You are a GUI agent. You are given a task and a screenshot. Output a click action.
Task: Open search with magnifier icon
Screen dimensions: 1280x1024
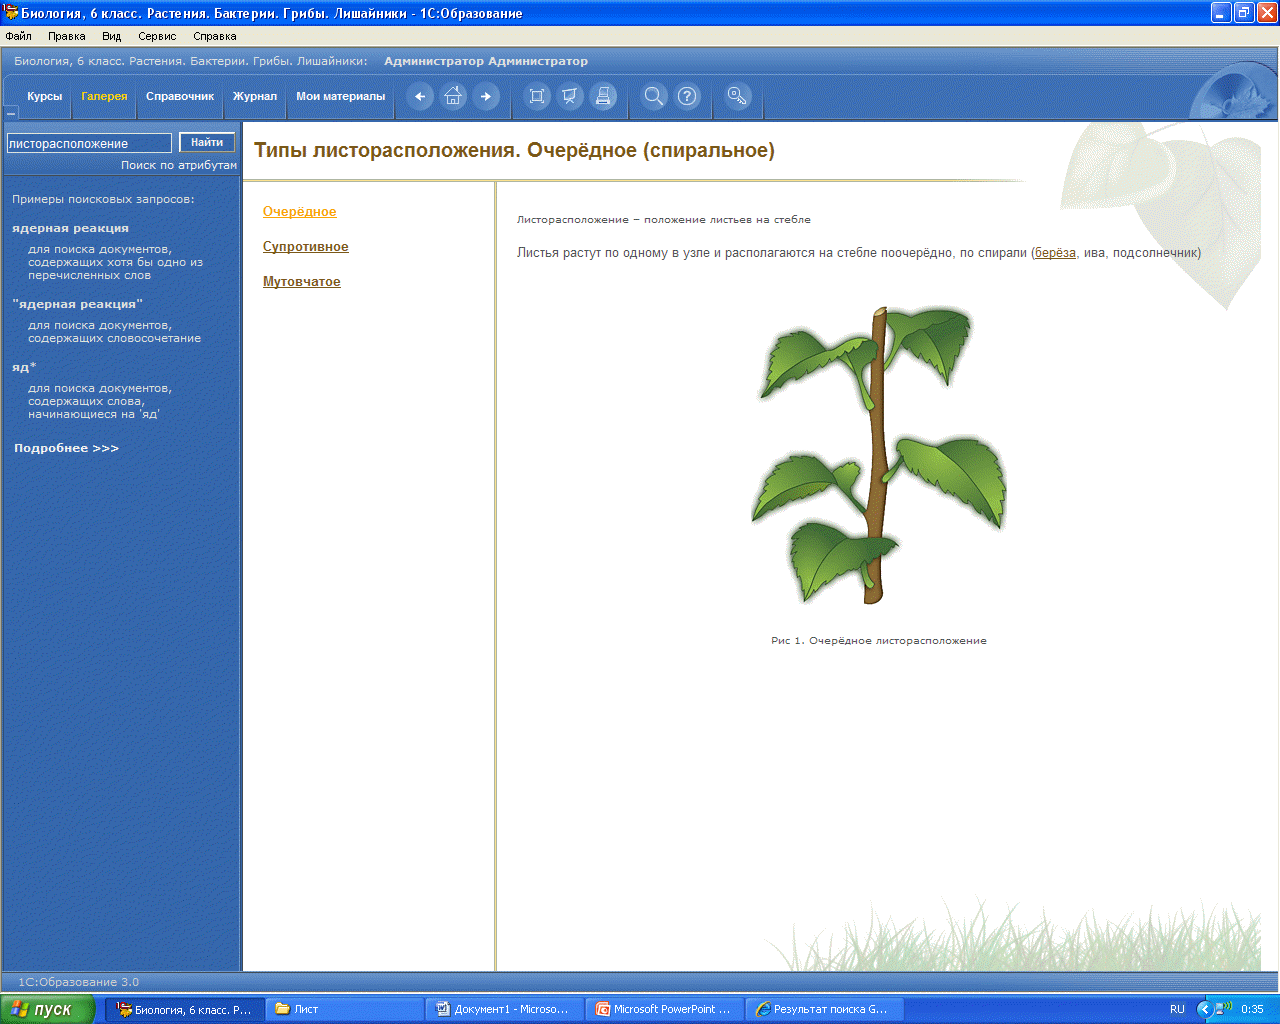(x=654, y=97)
